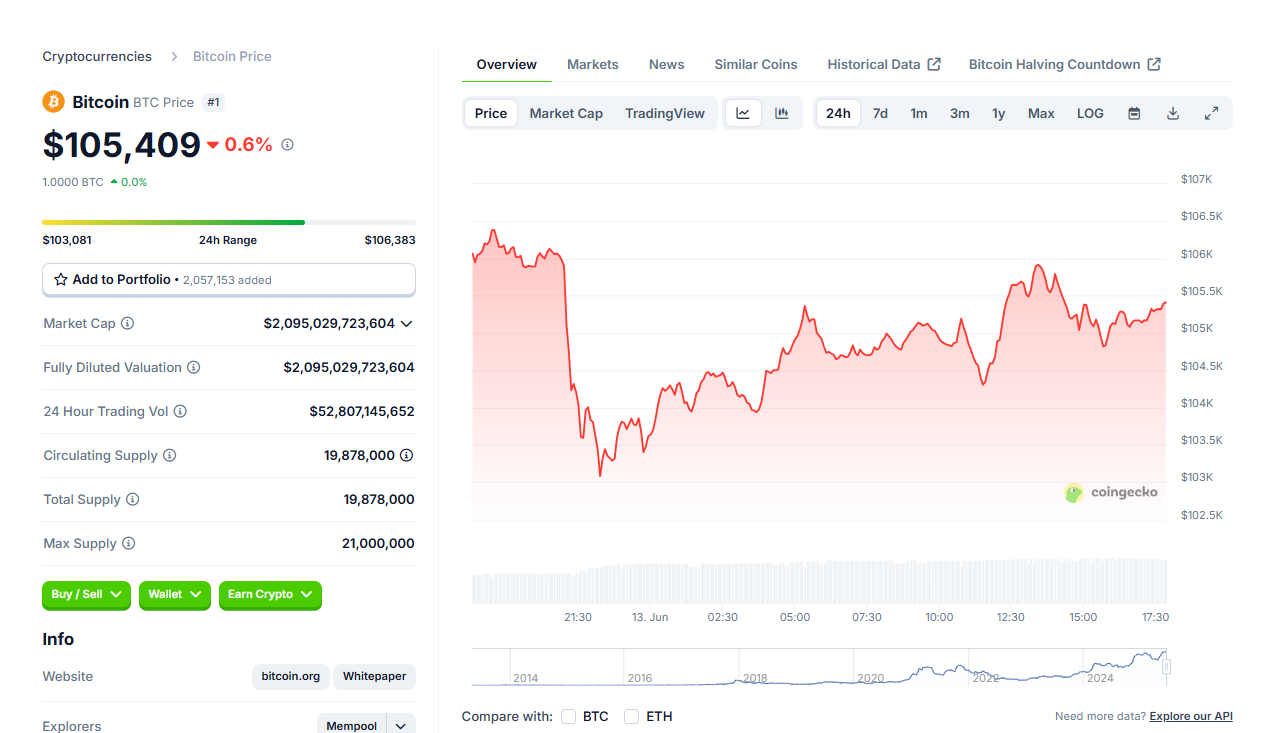This screenshot has height=733, width=1277.
Task: Open 24 Hour Trading Vol info icon
Action: coord(180,412)
